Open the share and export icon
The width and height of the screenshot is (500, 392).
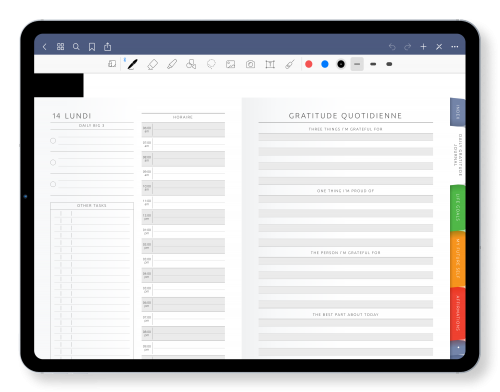coord(107,47)
